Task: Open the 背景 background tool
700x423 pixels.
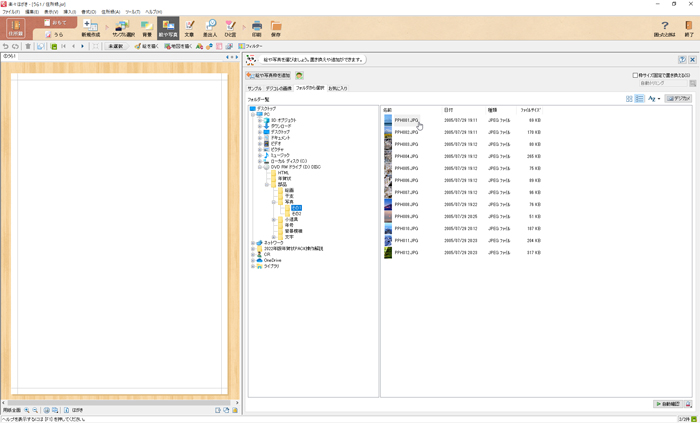Action: click(x=146, y=27)
